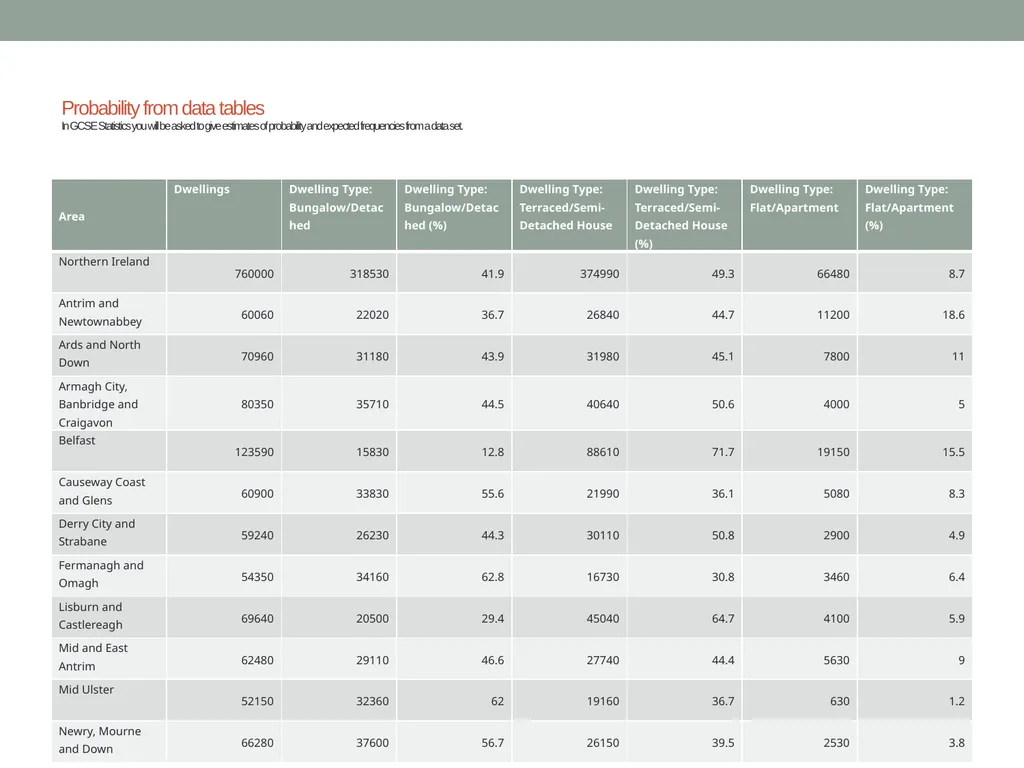
Task: Select 'Lisburn and Castlereagh' row label
Action: [91, 616]
